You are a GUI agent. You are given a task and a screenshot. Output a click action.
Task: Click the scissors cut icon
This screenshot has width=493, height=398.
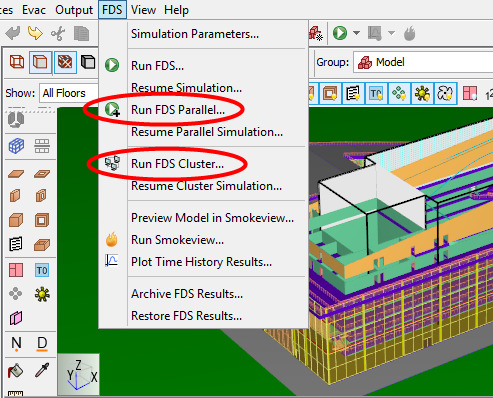click(x=58, y=34)
